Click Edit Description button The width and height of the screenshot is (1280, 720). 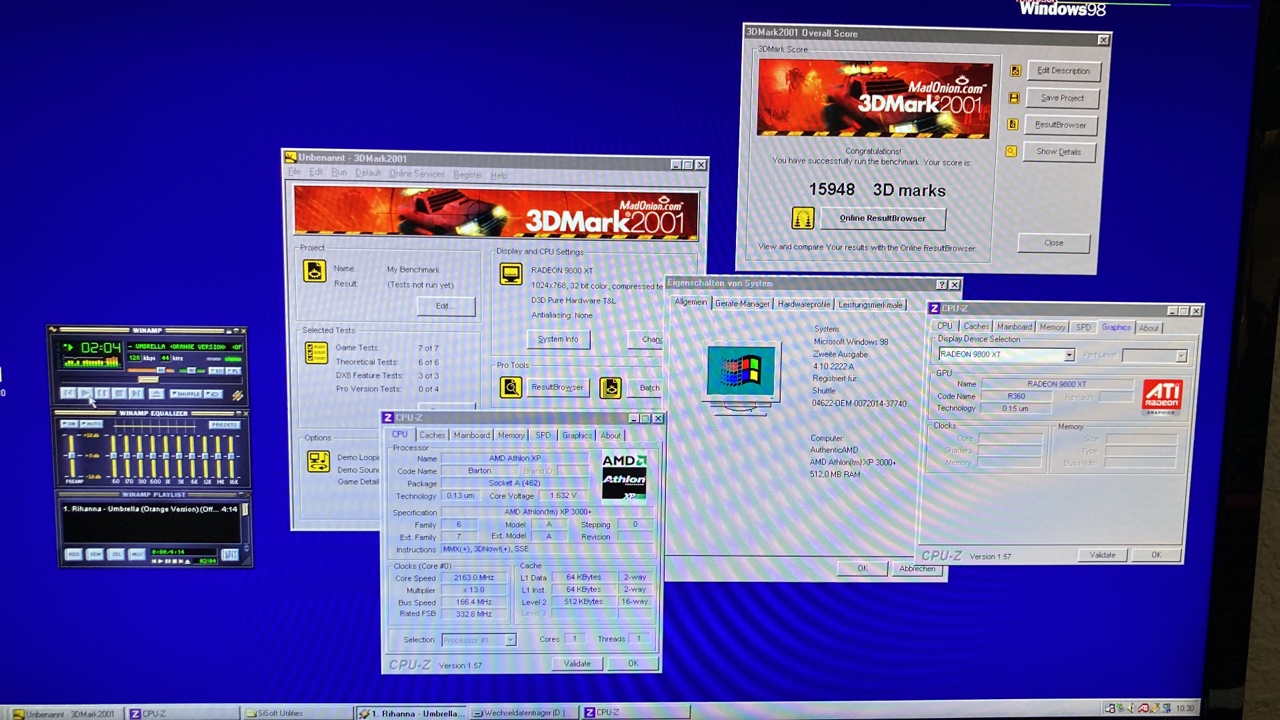click(x=1064, y=71)
